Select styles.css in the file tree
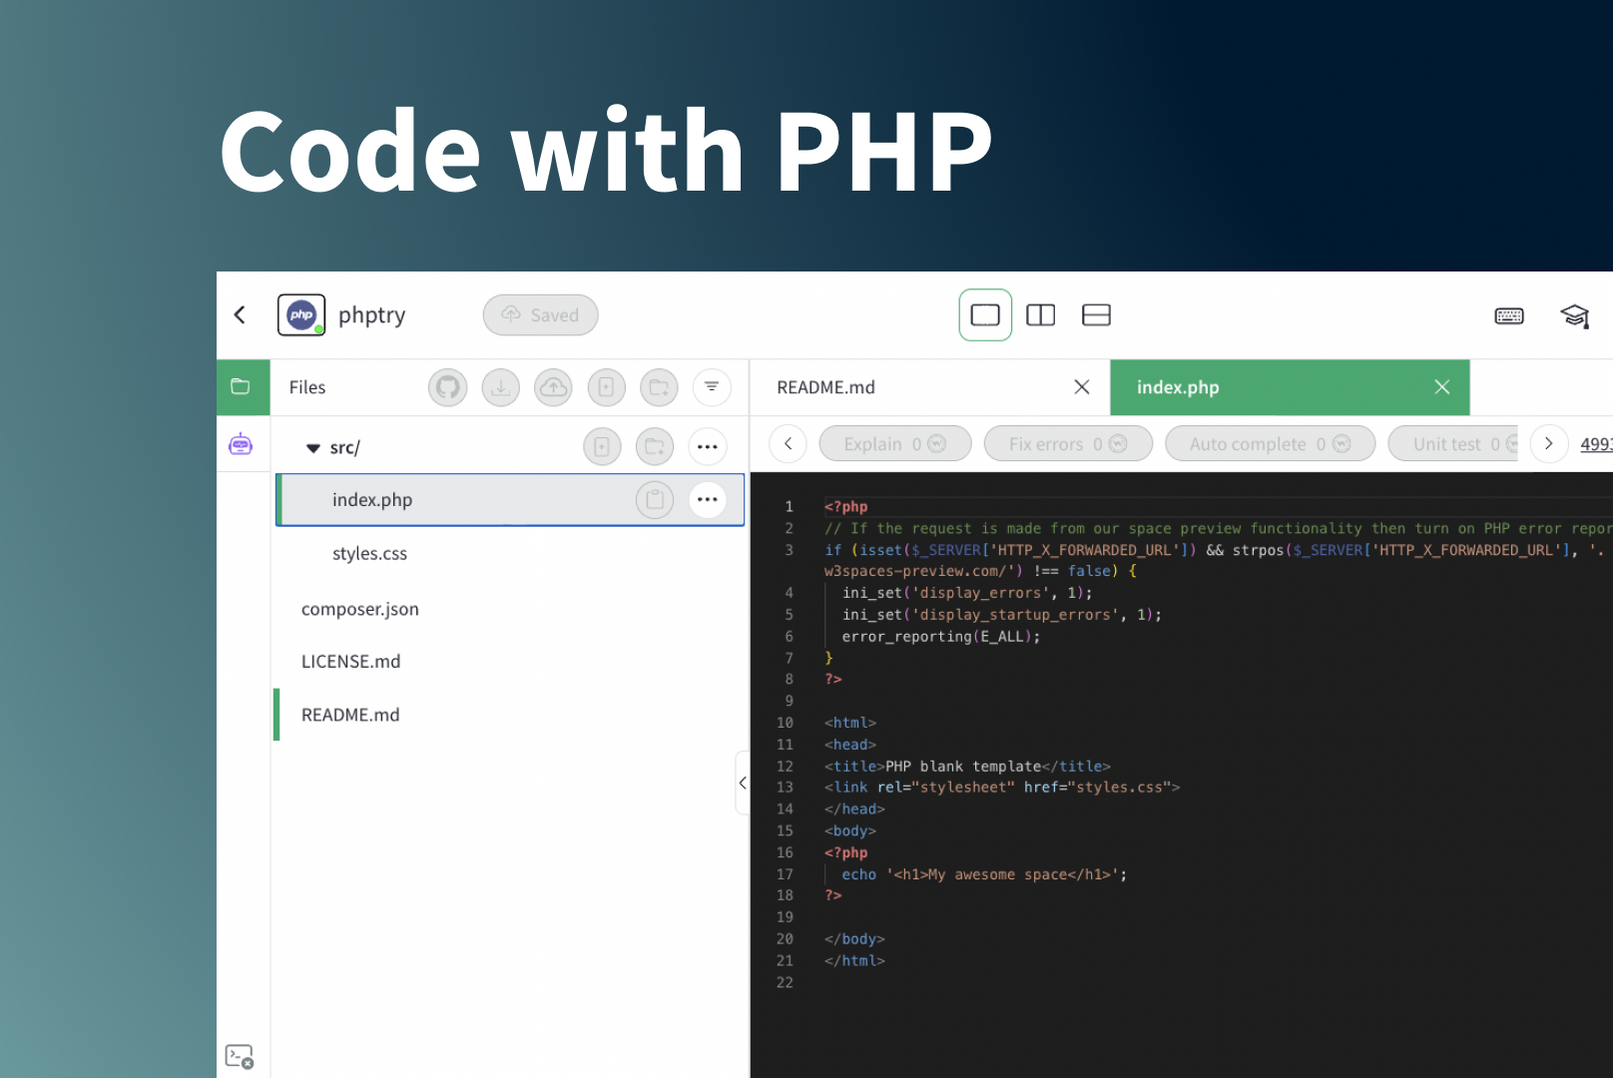The width and height of the screenshot is (1613, 1078). point(369,553)
